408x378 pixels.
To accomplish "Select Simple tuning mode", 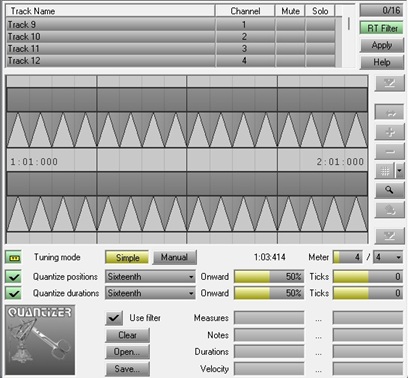I will click(x=127, y=257).
